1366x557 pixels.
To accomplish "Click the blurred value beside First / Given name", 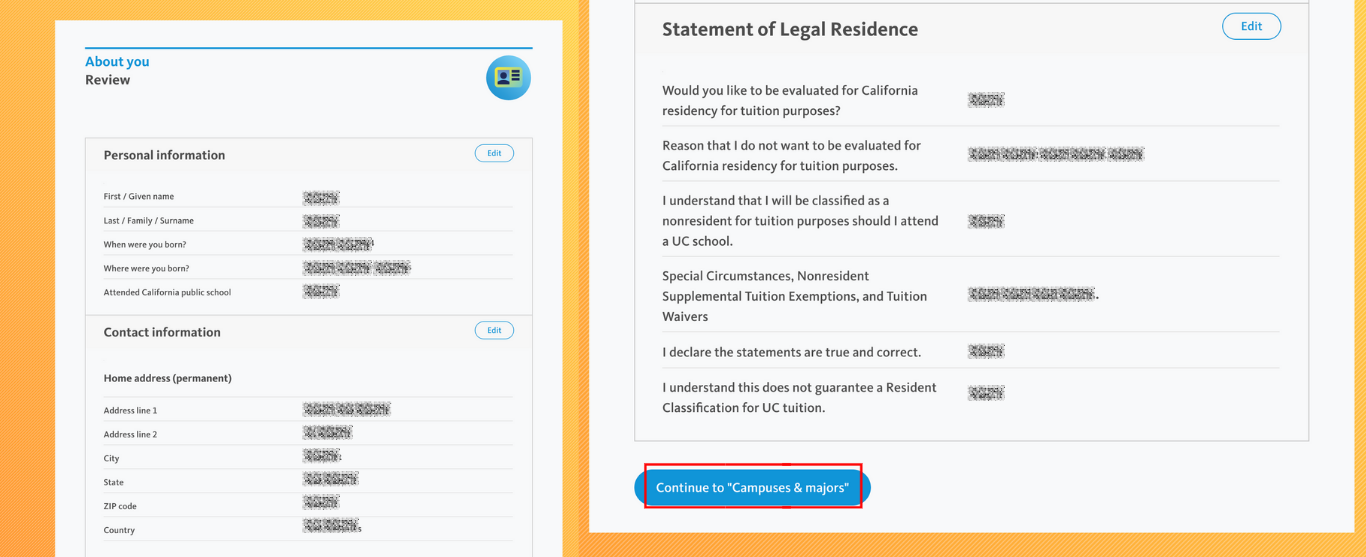I will click(321, 198).
